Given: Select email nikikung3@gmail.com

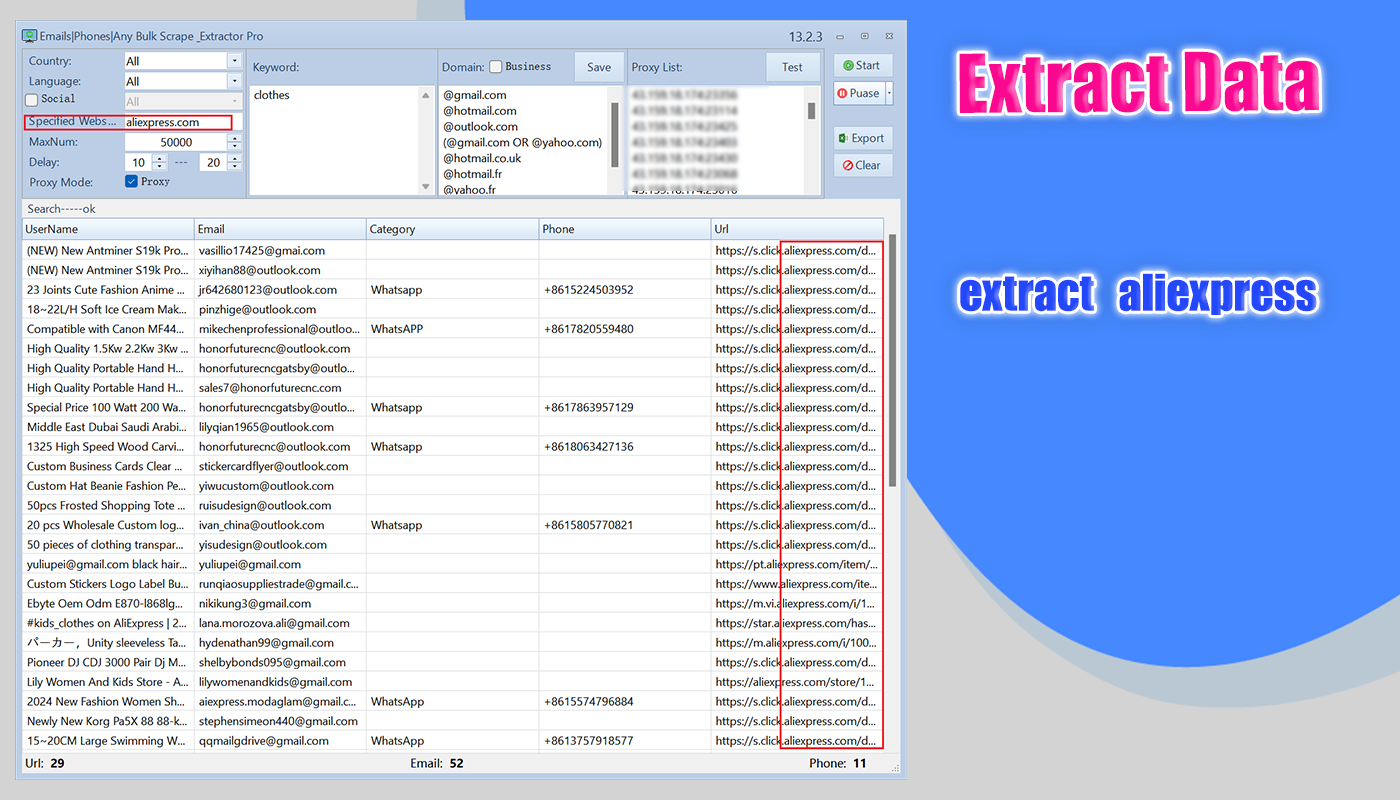Looking at the screenshot, I should tap(255, 603).
